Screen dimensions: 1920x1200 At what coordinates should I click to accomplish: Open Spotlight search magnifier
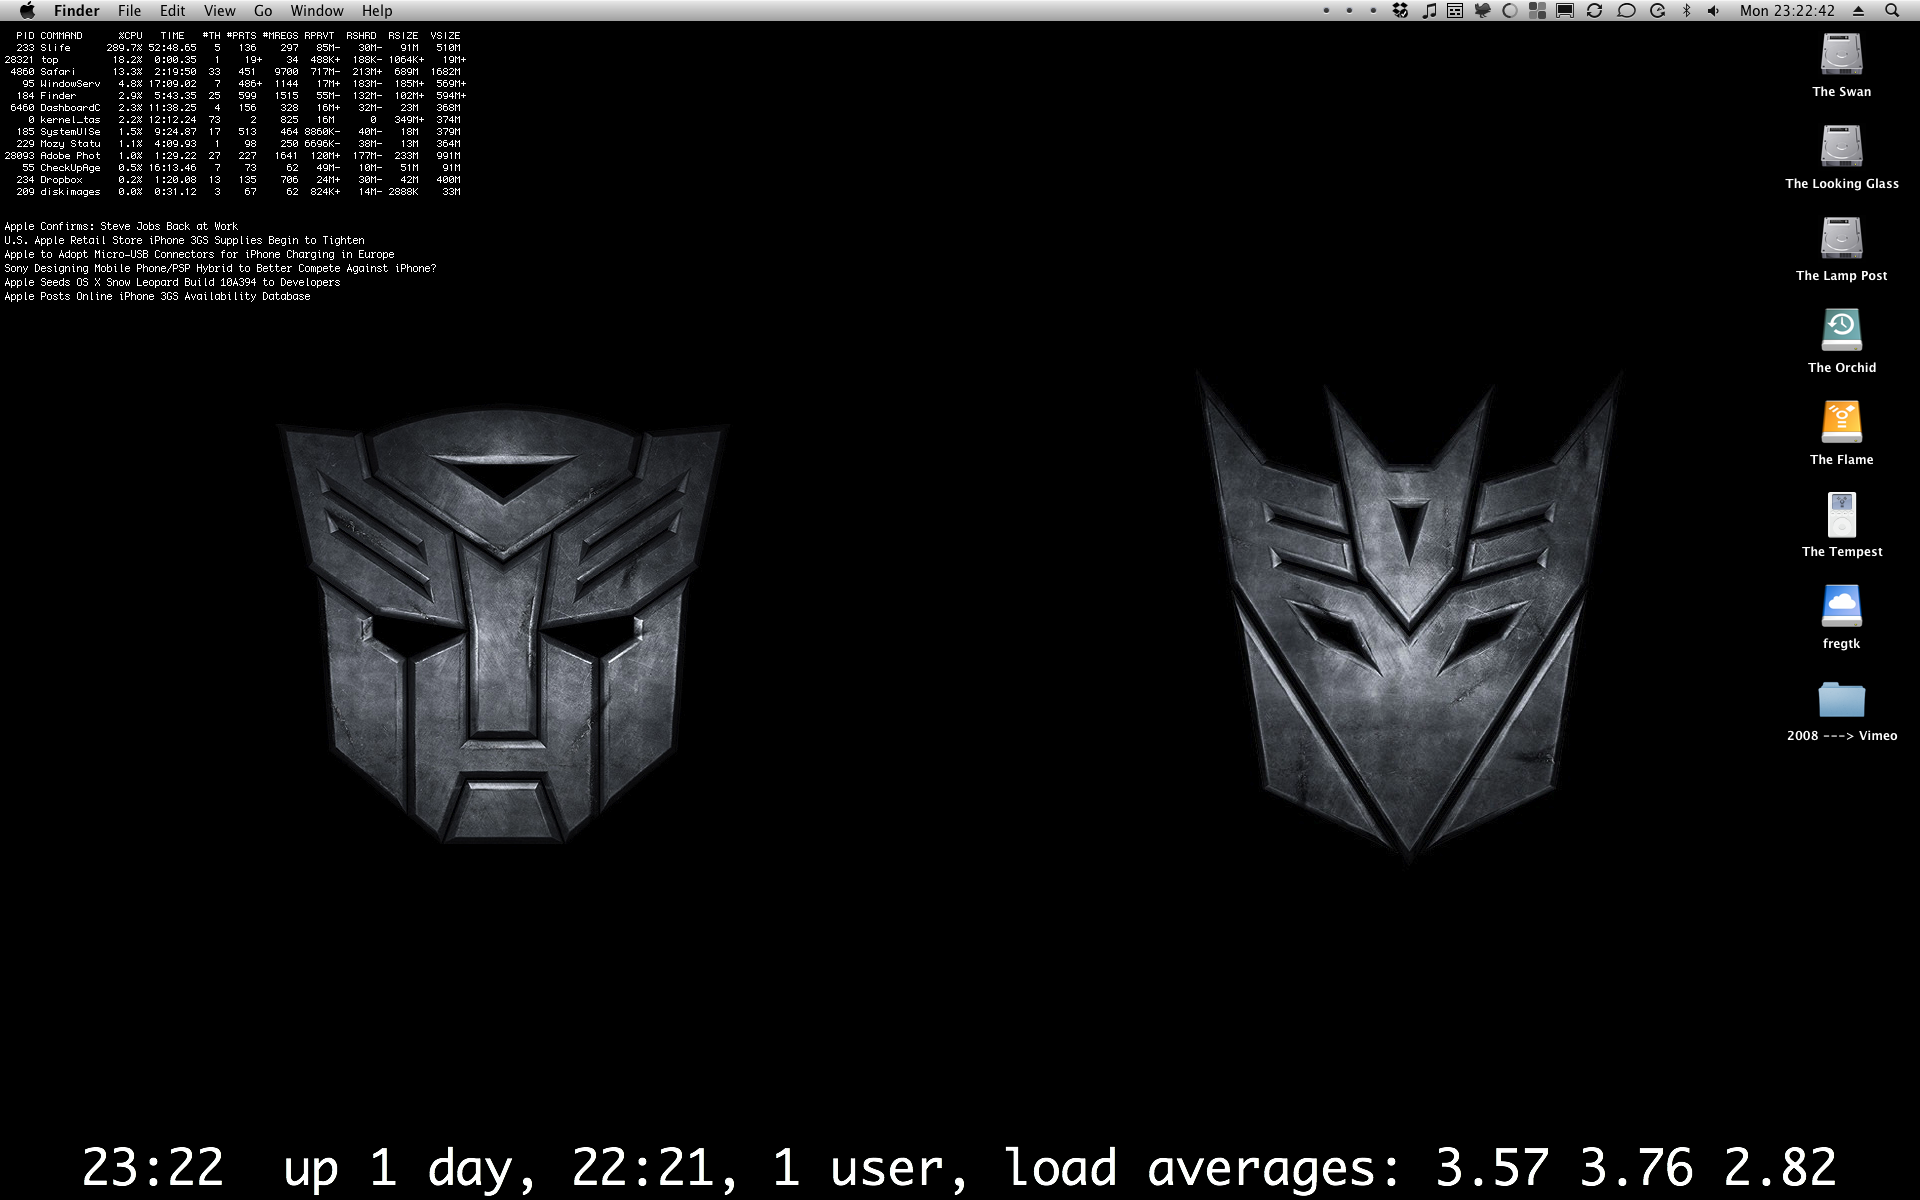(x=1892, y=11)
